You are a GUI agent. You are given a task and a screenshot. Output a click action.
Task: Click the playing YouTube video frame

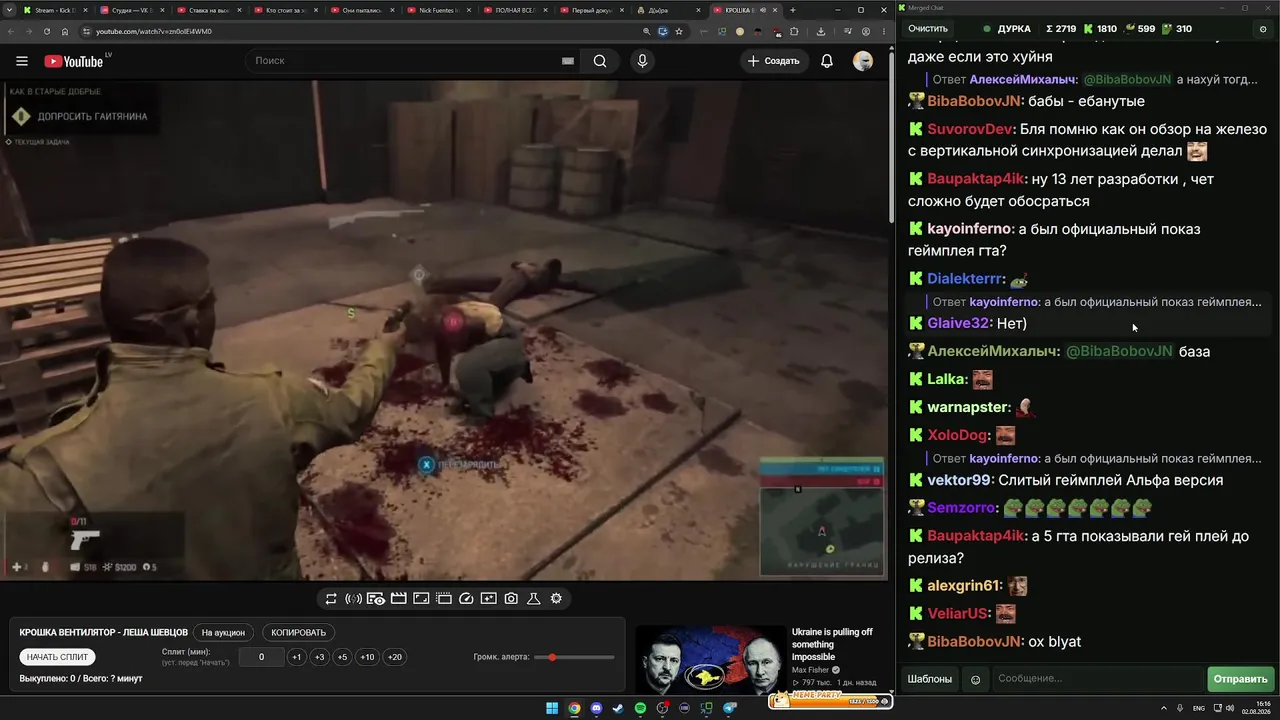pos(444,330)
